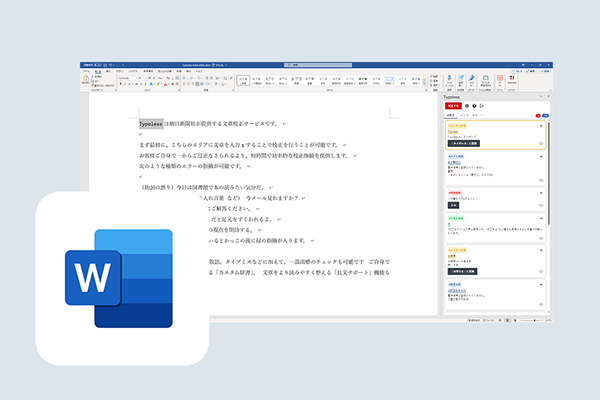Viewport: 600px width, 400px height.
Task: Switch to web layout view in status bar
Action: [515, 320]
